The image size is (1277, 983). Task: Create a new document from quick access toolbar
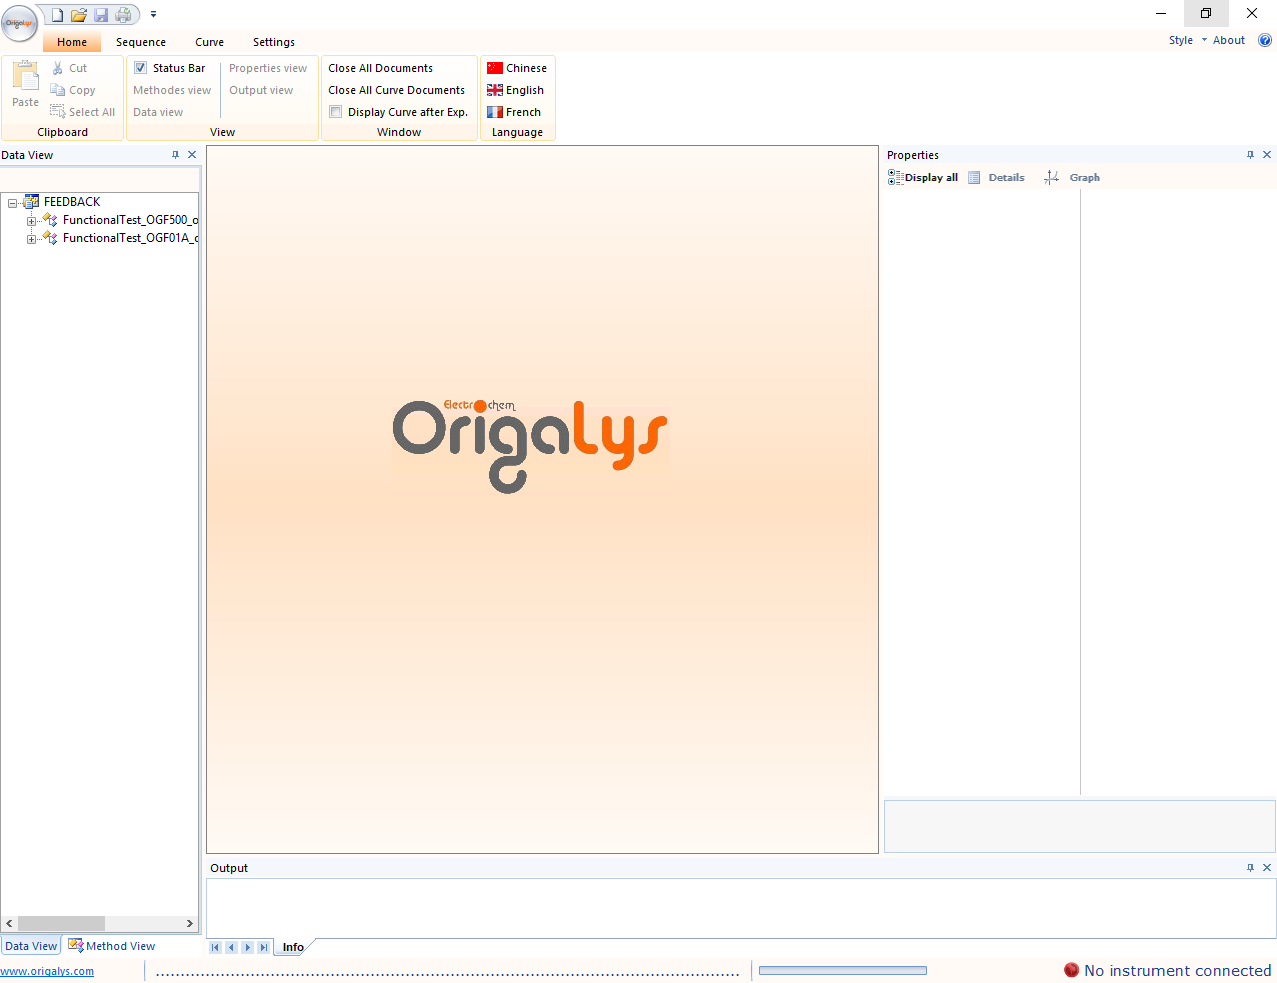[58, 15]
